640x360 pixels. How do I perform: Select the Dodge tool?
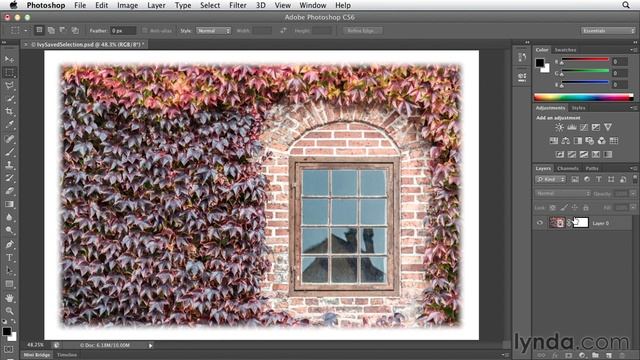pos(9,230)
